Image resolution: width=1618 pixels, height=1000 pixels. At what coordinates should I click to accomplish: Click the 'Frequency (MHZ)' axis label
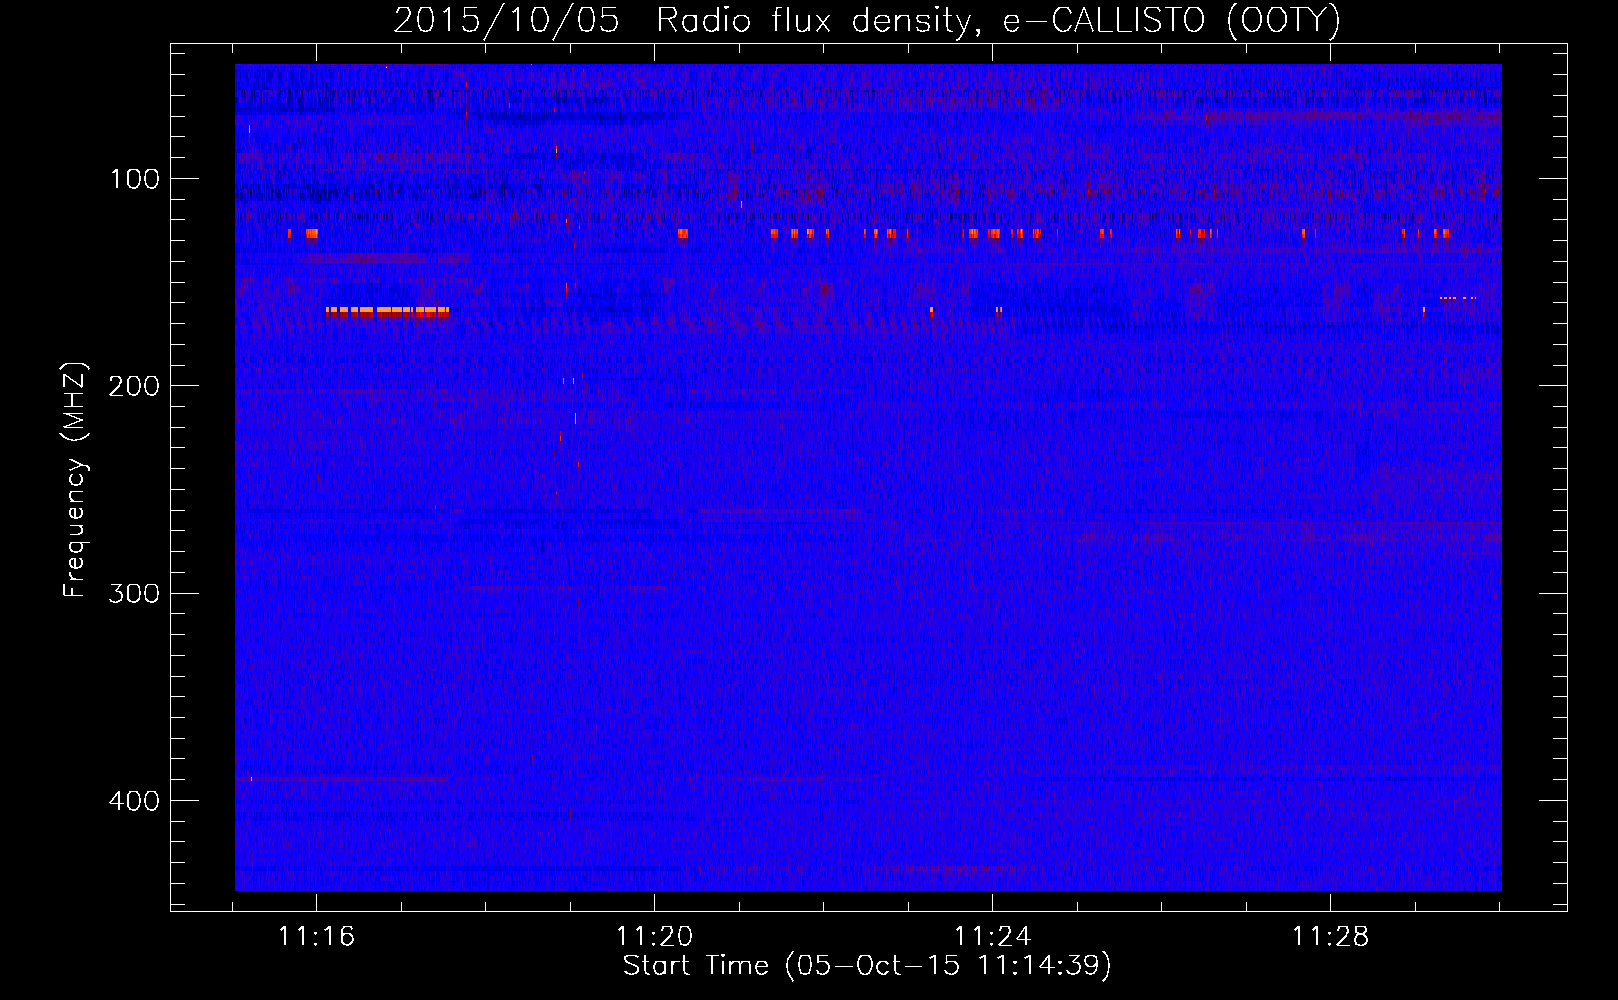click(x=75, y=480)
